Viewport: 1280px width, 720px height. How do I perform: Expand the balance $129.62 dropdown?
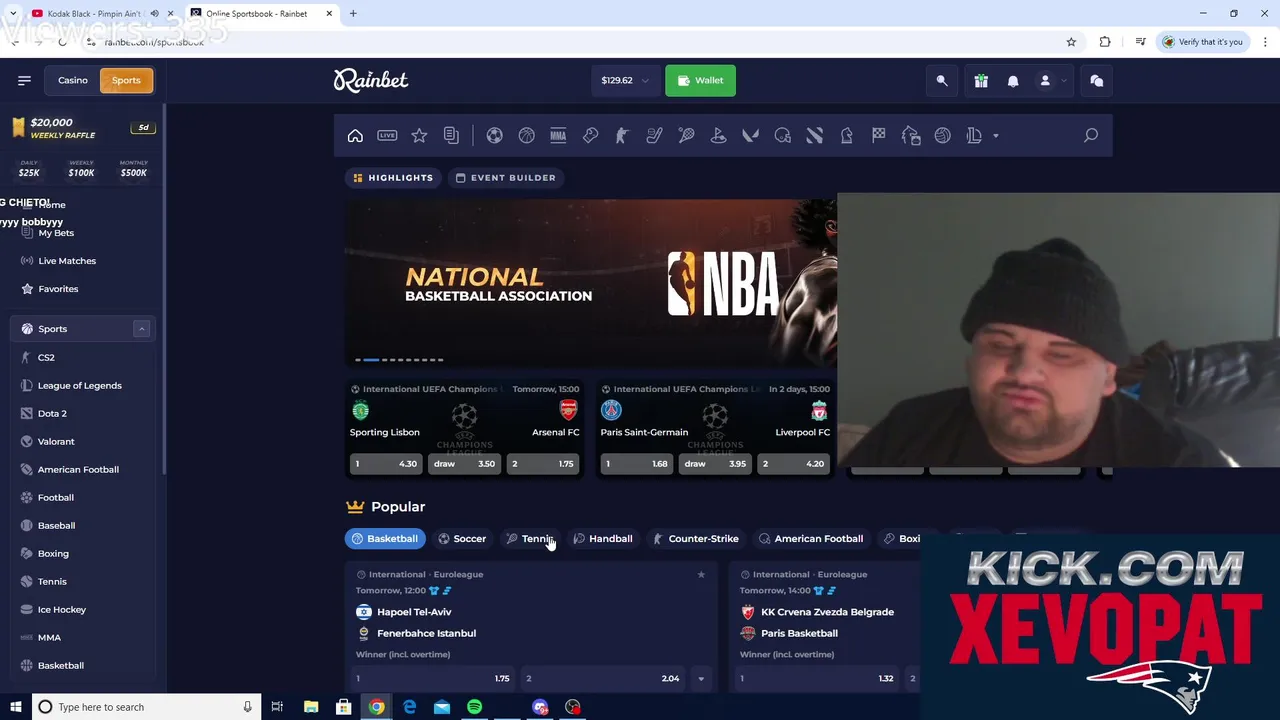click(x=625, y=80)
